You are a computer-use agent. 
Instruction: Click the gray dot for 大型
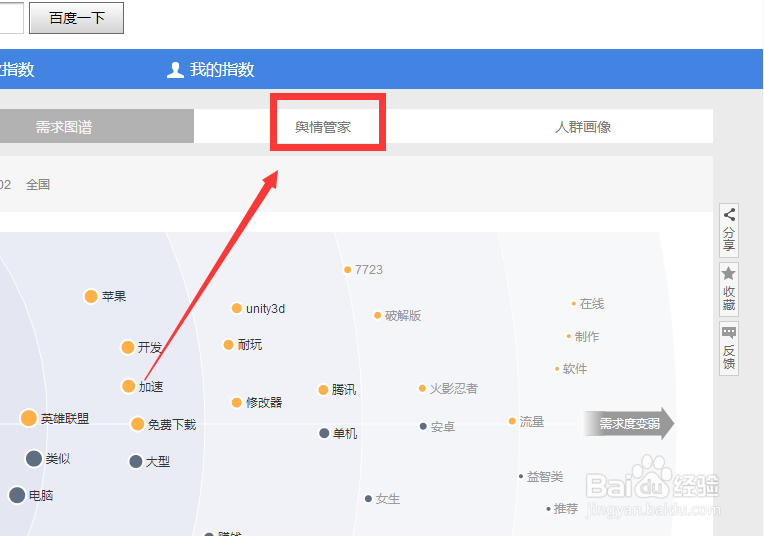(x=135, y=461)
